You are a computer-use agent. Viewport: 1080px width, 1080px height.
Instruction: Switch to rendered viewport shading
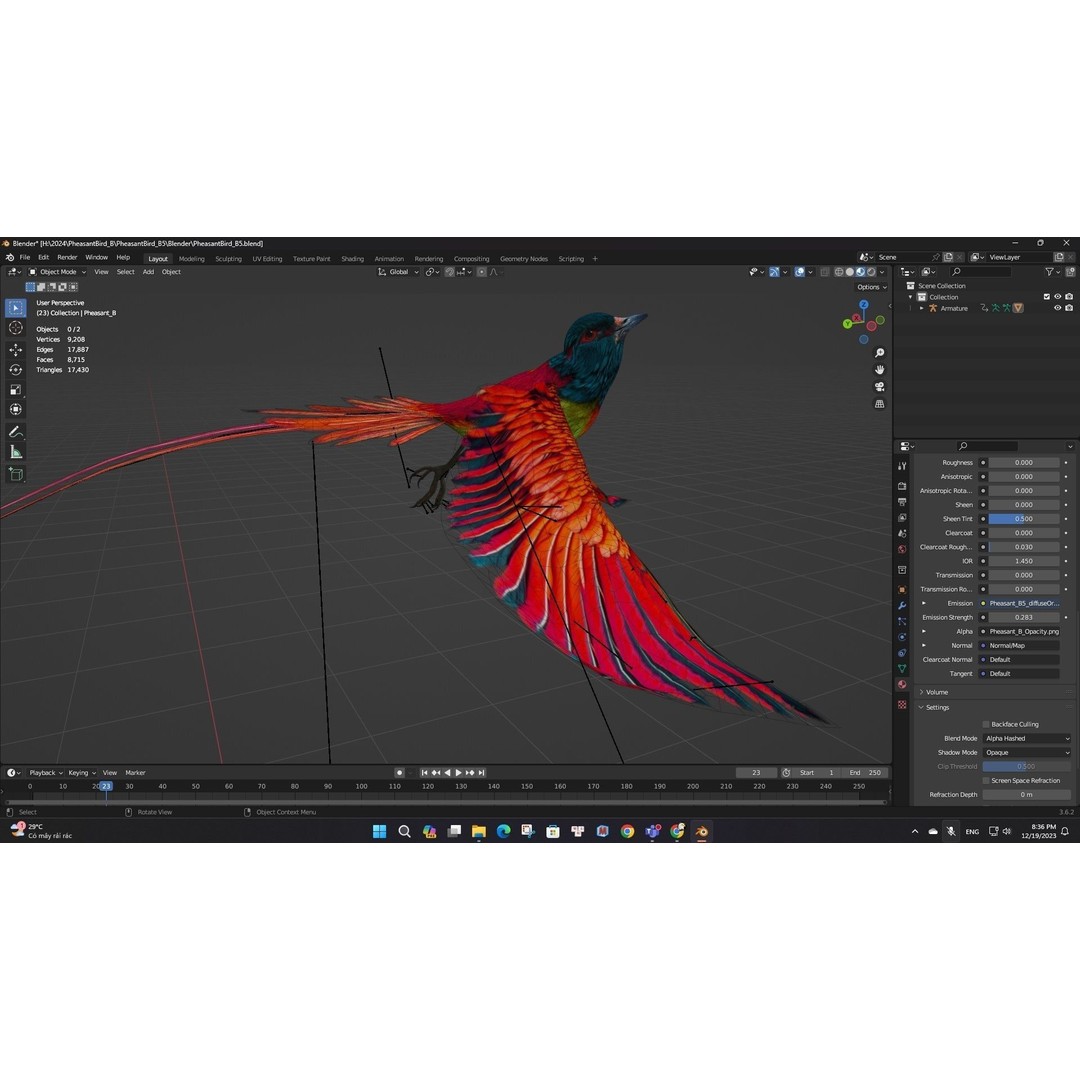point(871,272)
